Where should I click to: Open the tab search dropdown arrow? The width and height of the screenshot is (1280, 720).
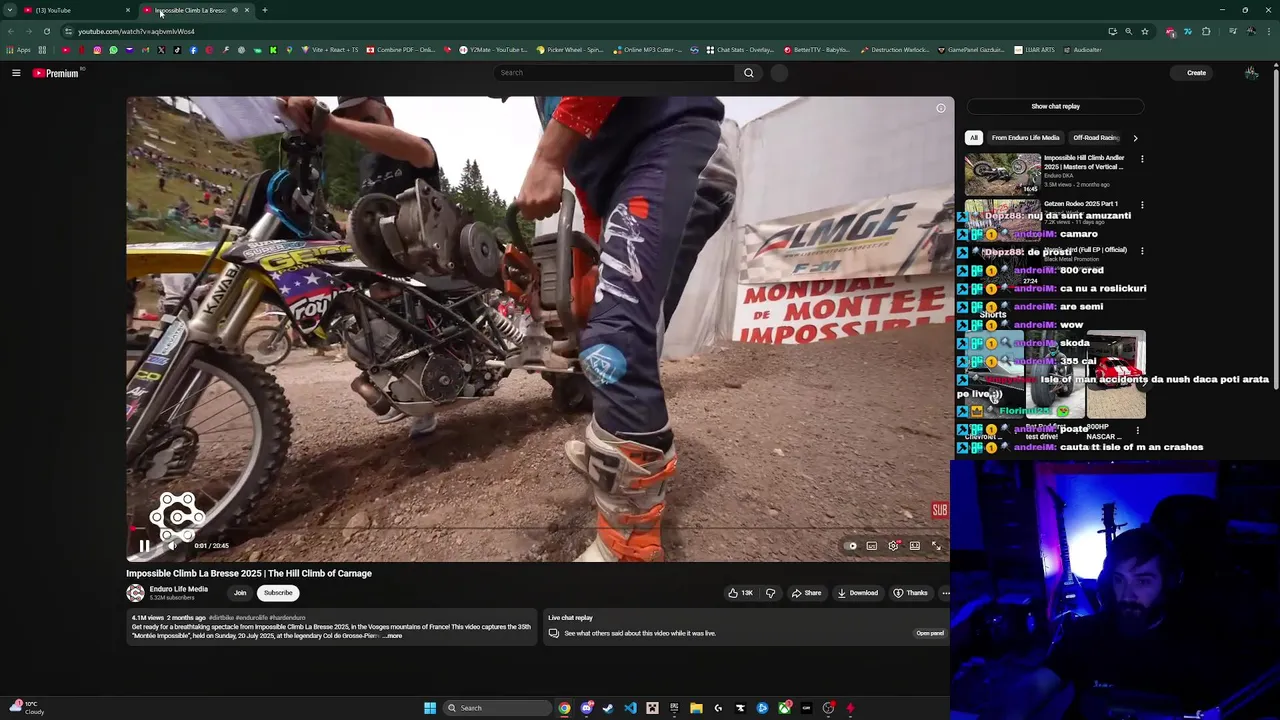coord(10,10)
